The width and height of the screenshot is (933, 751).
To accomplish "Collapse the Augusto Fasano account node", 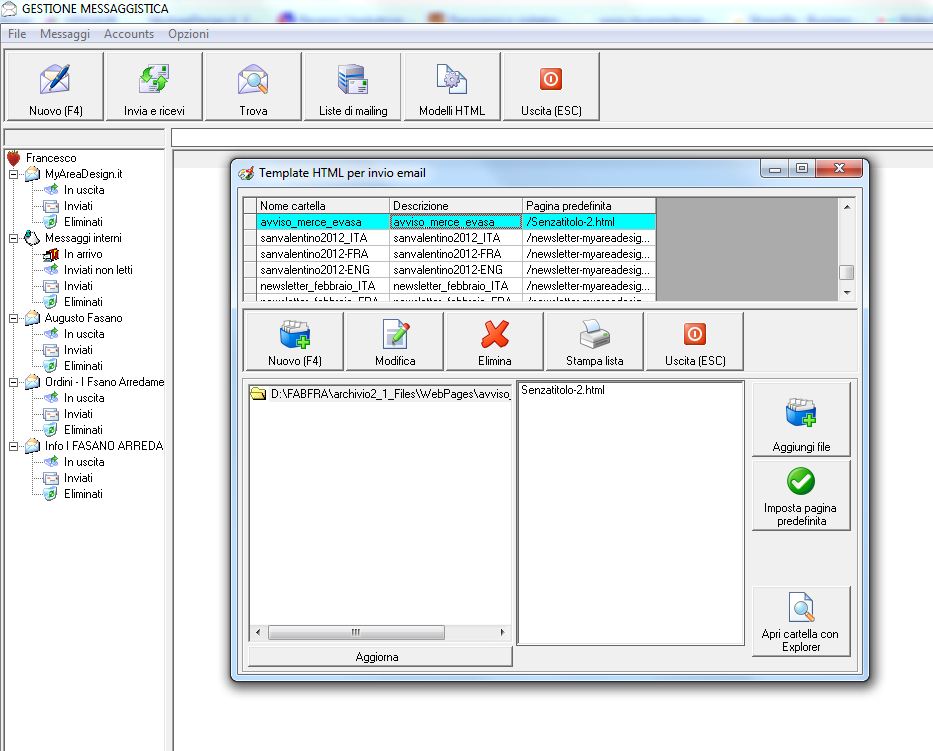I will pyautogui.click(x=14, y=318).
